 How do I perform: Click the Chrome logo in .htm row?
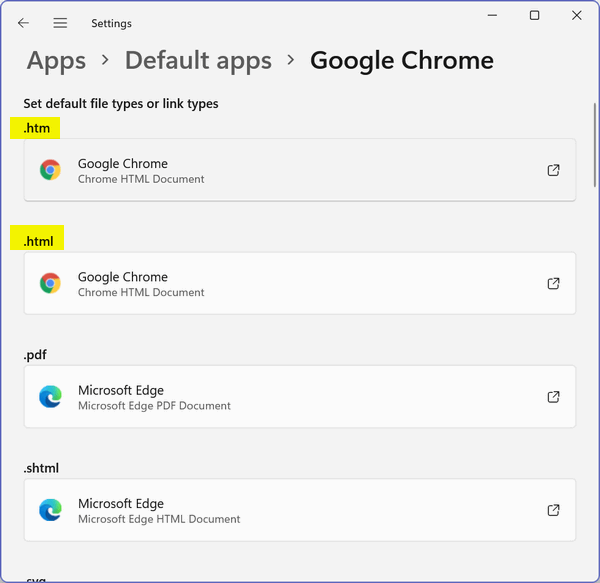pyautogui.click(x=51, y=170)
